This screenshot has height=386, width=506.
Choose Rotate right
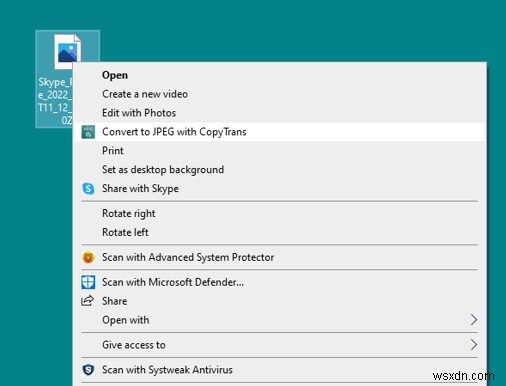click(x=279, y=213)
